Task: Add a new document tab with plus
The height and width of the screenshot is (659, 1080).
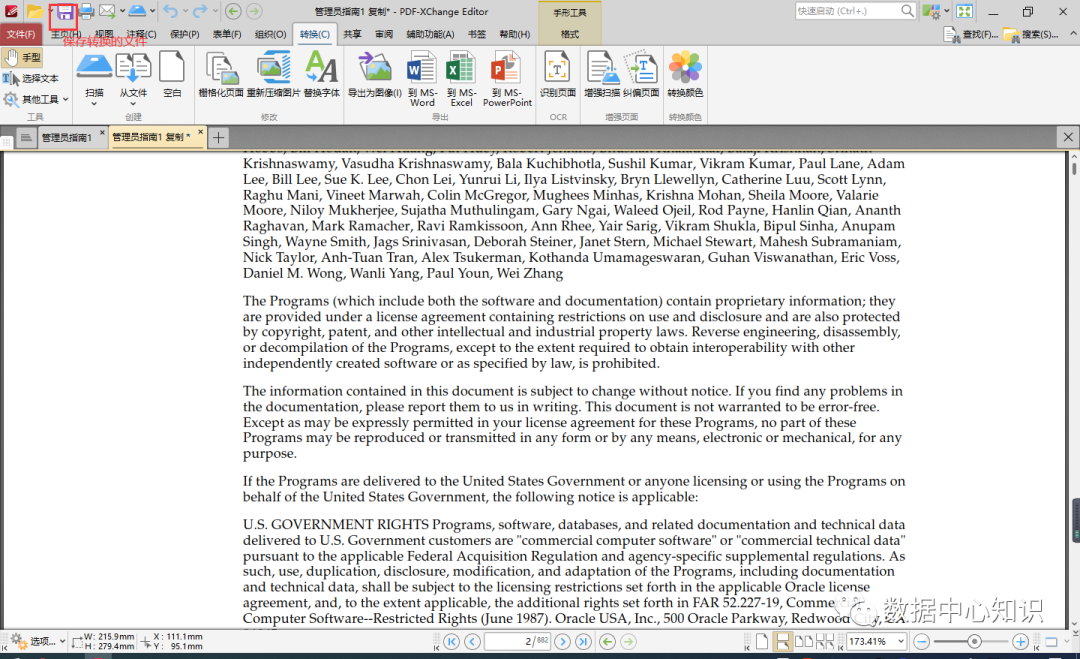Action: pyautogui.click(x=218, y=138)
